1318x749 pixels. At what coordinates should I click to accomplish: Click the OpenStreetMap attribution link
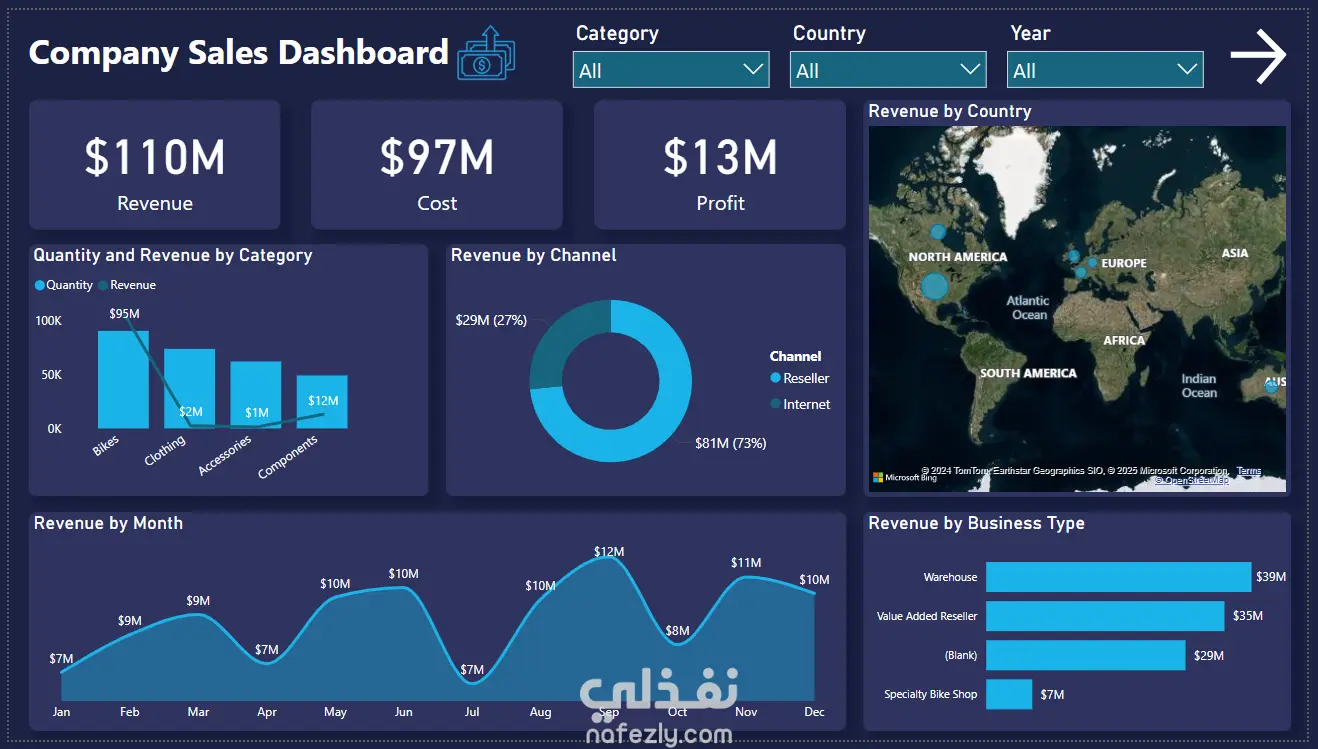[1192, 480]
